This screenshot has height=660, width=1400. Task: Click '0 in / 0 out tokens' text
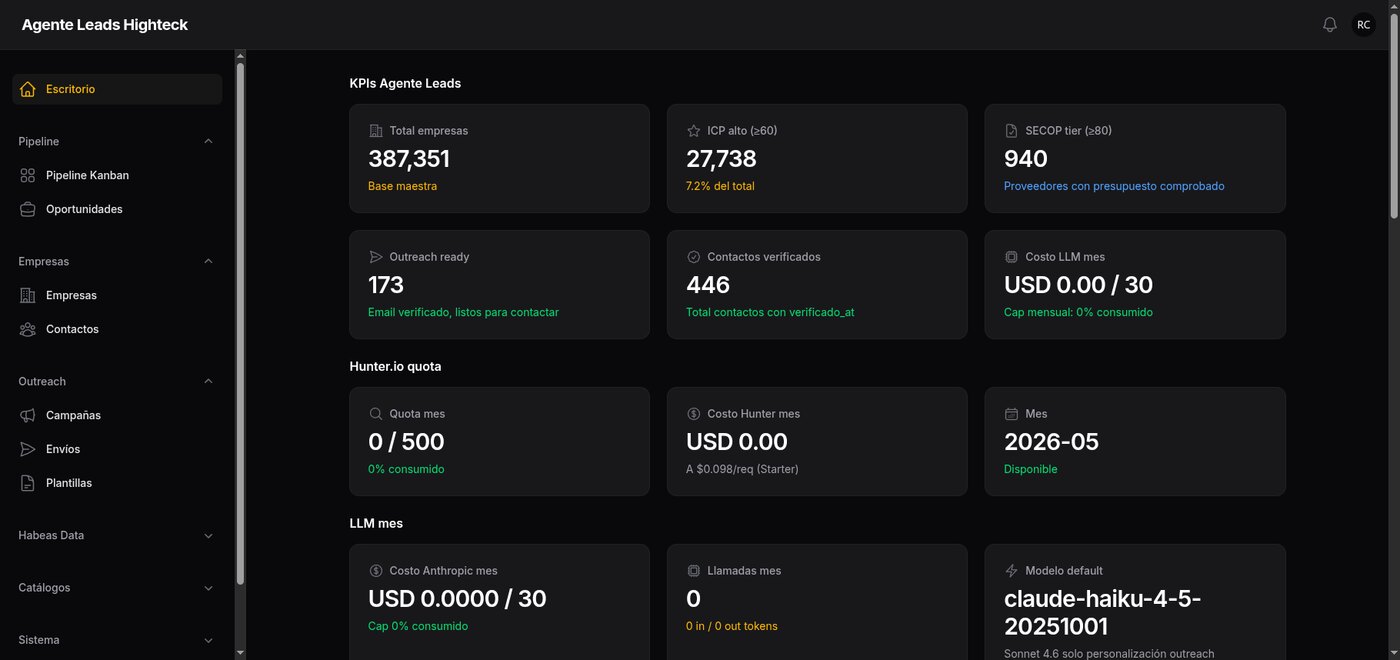click(732, 626)
